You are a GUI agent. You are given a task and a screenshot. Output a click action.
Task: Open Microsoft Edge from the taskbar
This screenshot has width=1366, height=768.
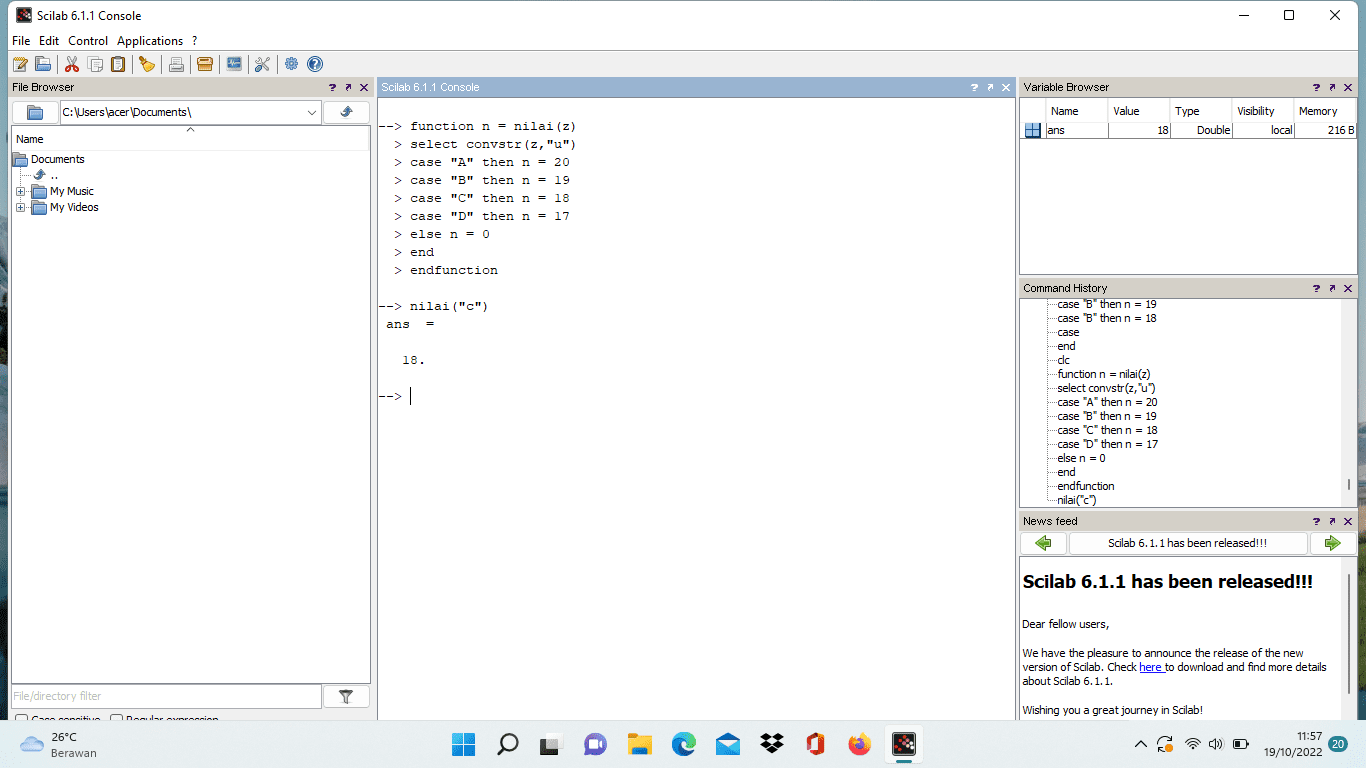[683, 744]
